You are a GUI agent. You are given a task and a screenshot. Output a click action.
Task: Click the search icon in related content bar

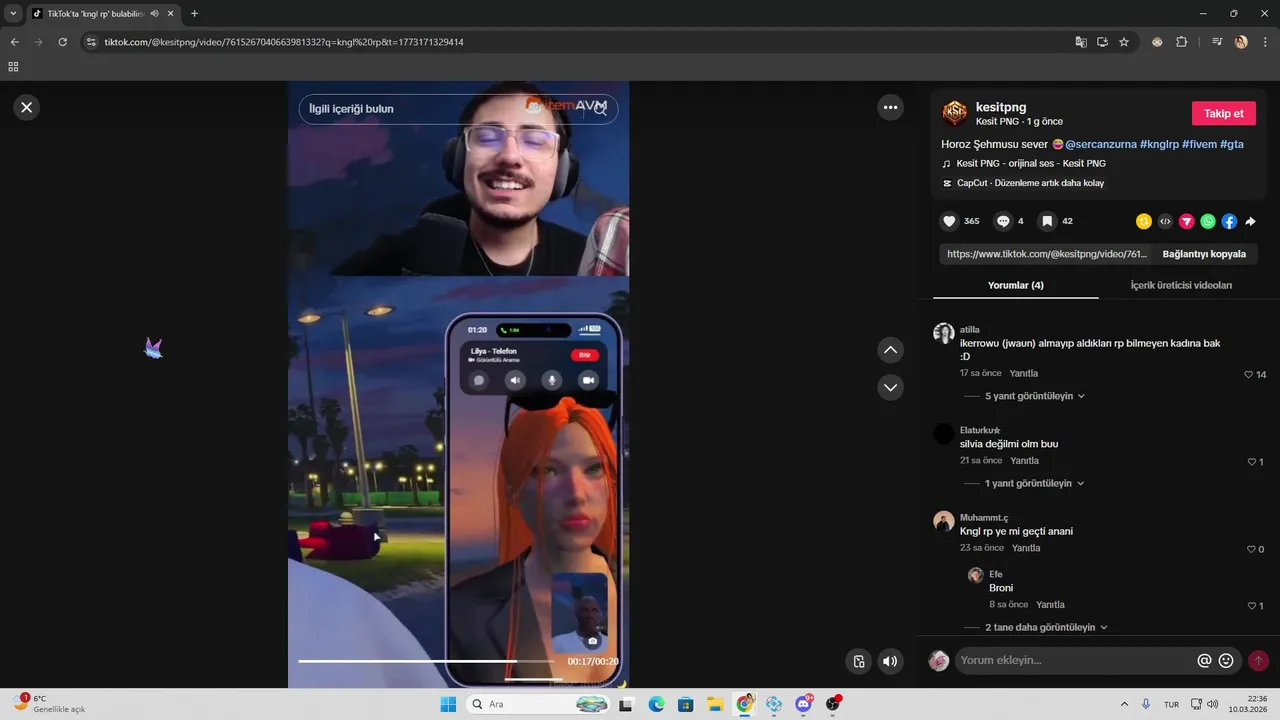click(600, 108)
